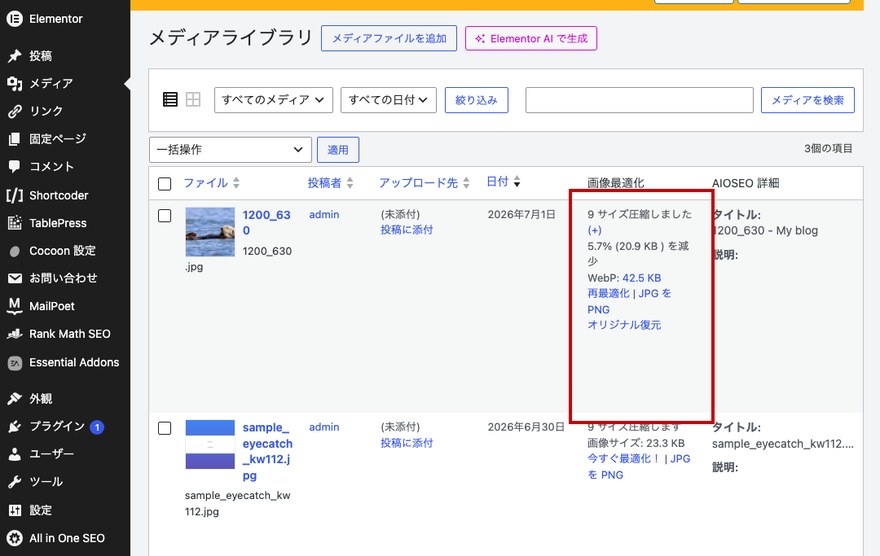This screenshot has height=556, width=880.
Task: Click the 2026年7月1日 date cell
Action: 521,214
